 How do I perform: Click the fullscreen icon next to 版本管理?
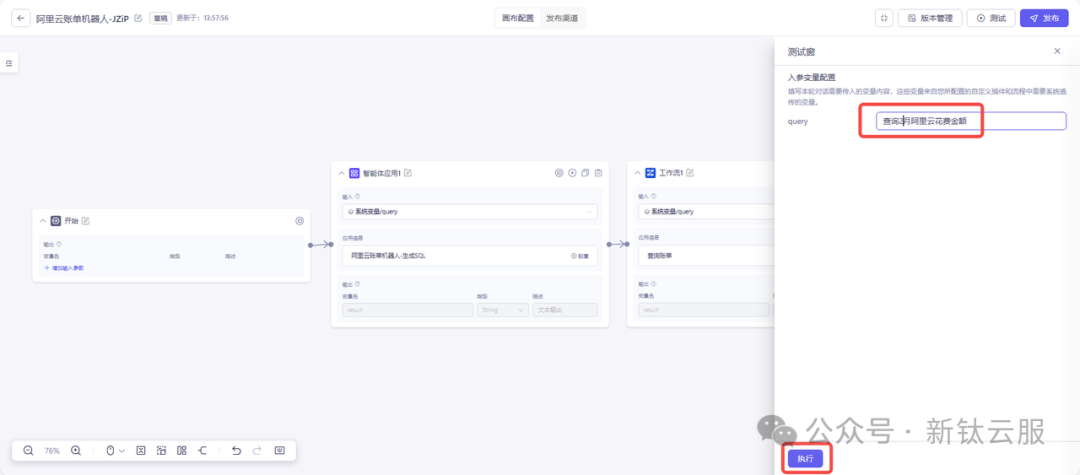tap(884, 18)
